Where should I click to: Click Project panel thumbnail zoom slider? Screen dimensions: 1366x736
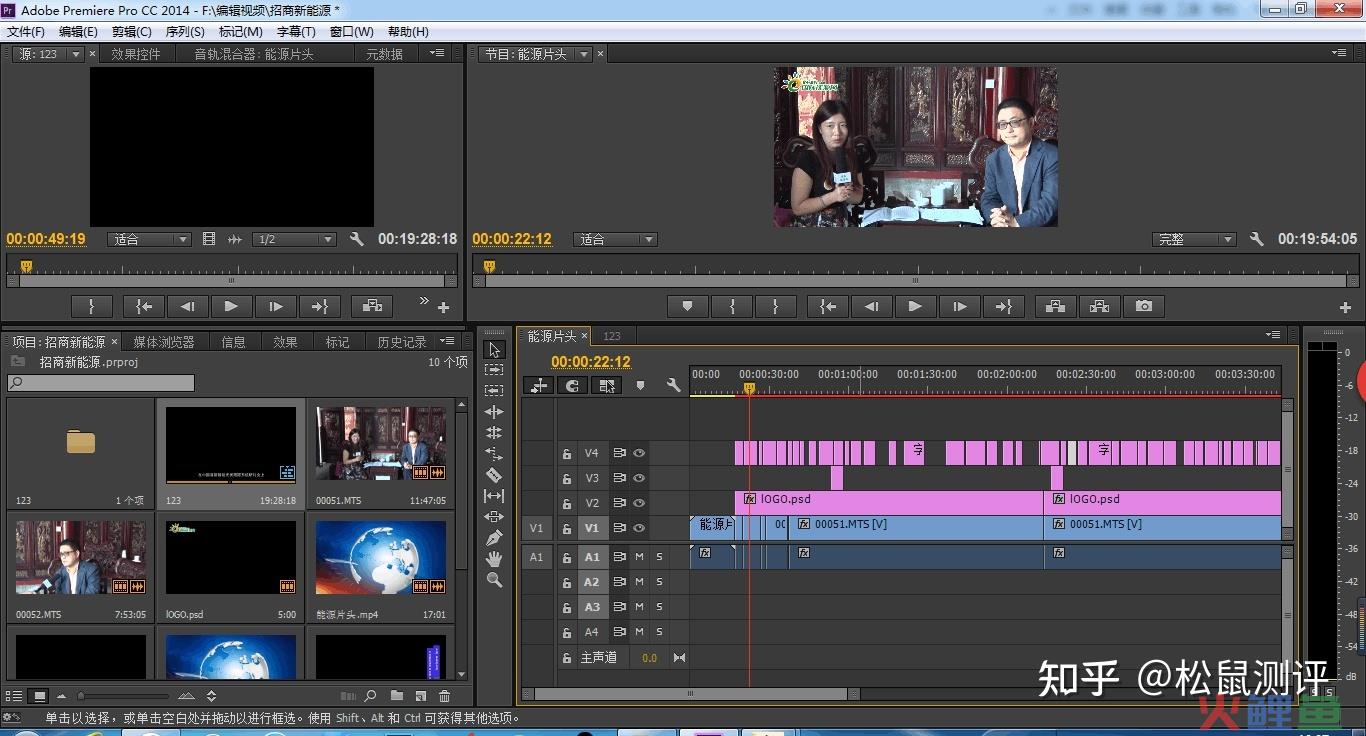(x=123, y=696)
